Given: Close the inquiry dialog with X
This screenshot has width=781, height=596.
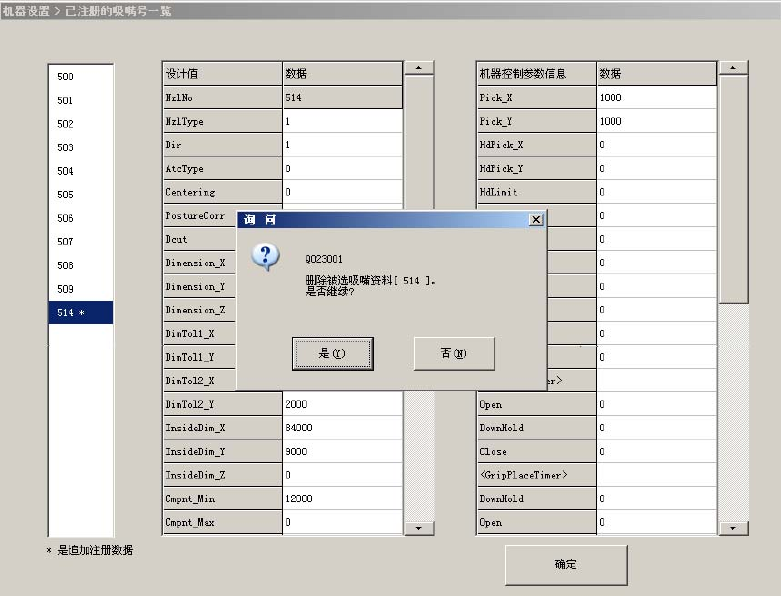Looking at the screenshot, I should [x=536, y=220].
